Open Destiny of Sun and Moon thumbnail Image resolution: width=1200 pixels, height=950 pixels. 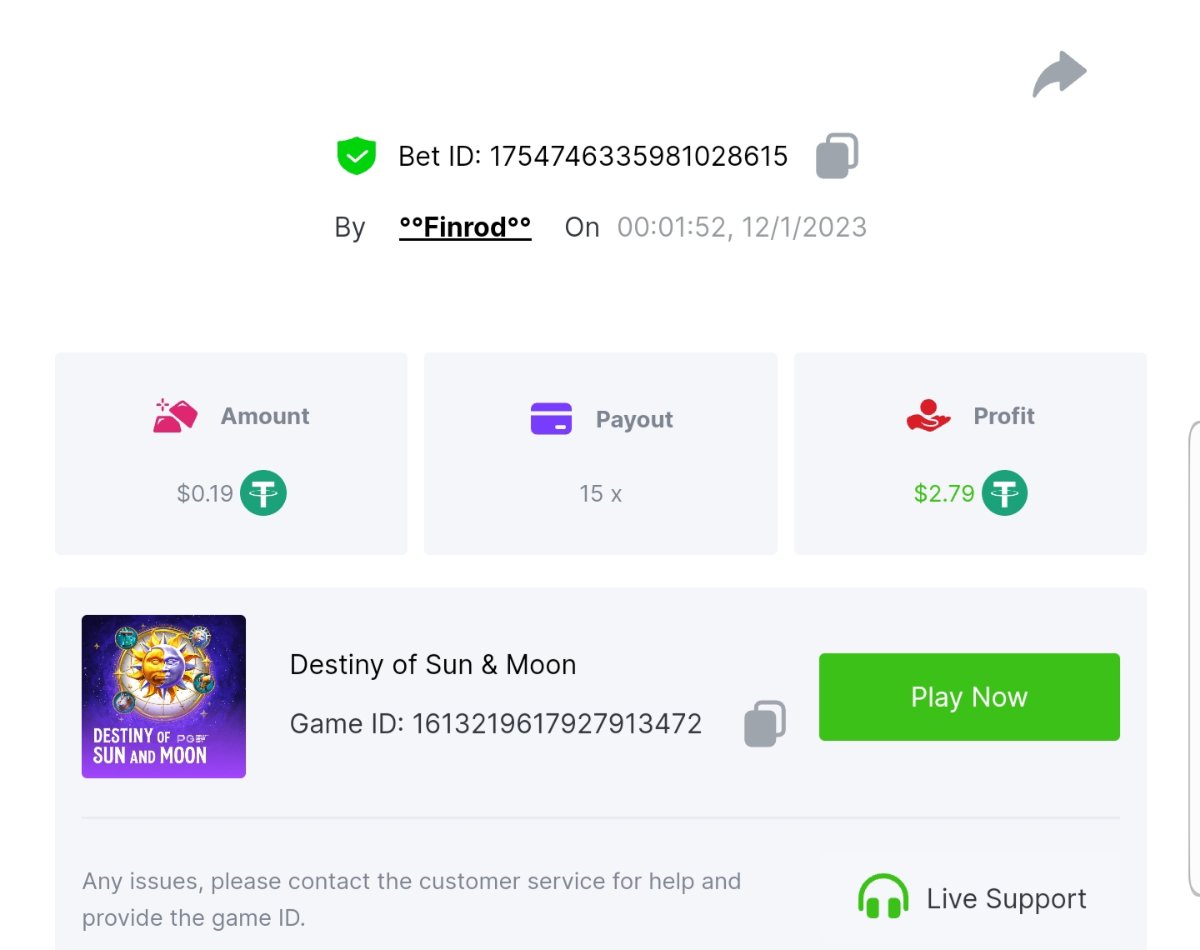(x=164, y=696)
